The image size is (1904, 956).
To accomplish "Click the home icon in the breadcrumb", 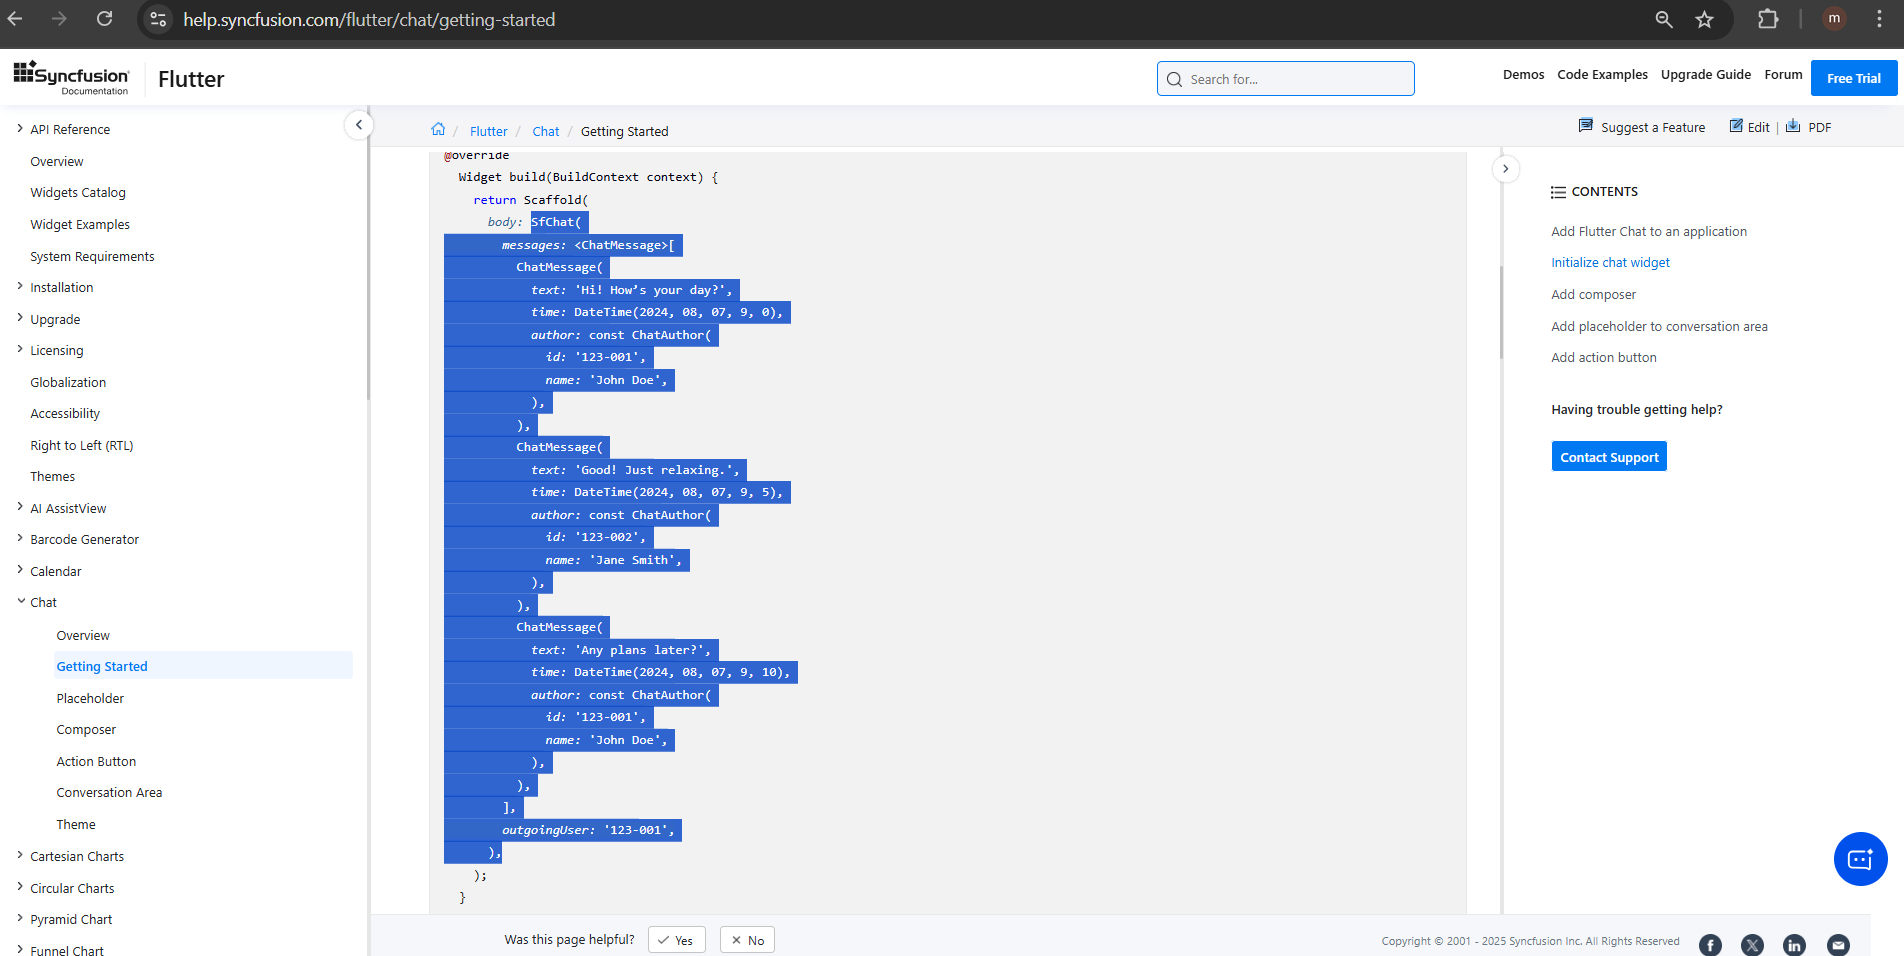I will (x=438, y=128).
